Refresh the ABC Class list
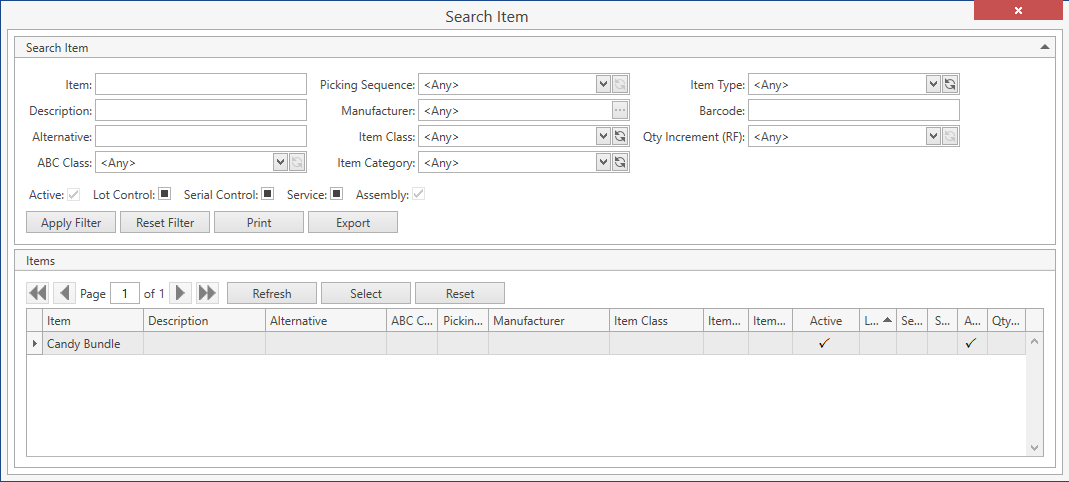This screenshot has height=482, width=1069. click(297, 162)
